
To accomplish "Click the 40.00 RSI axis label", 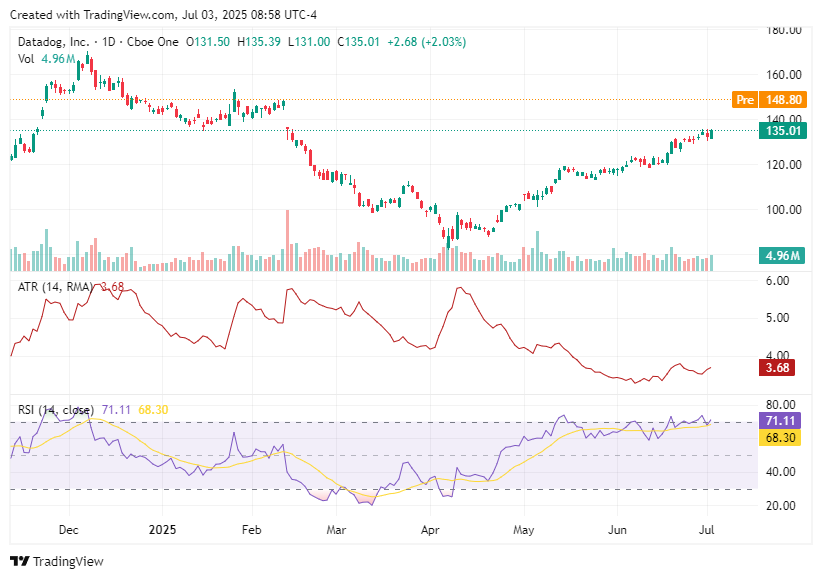I will pos(781,471).
